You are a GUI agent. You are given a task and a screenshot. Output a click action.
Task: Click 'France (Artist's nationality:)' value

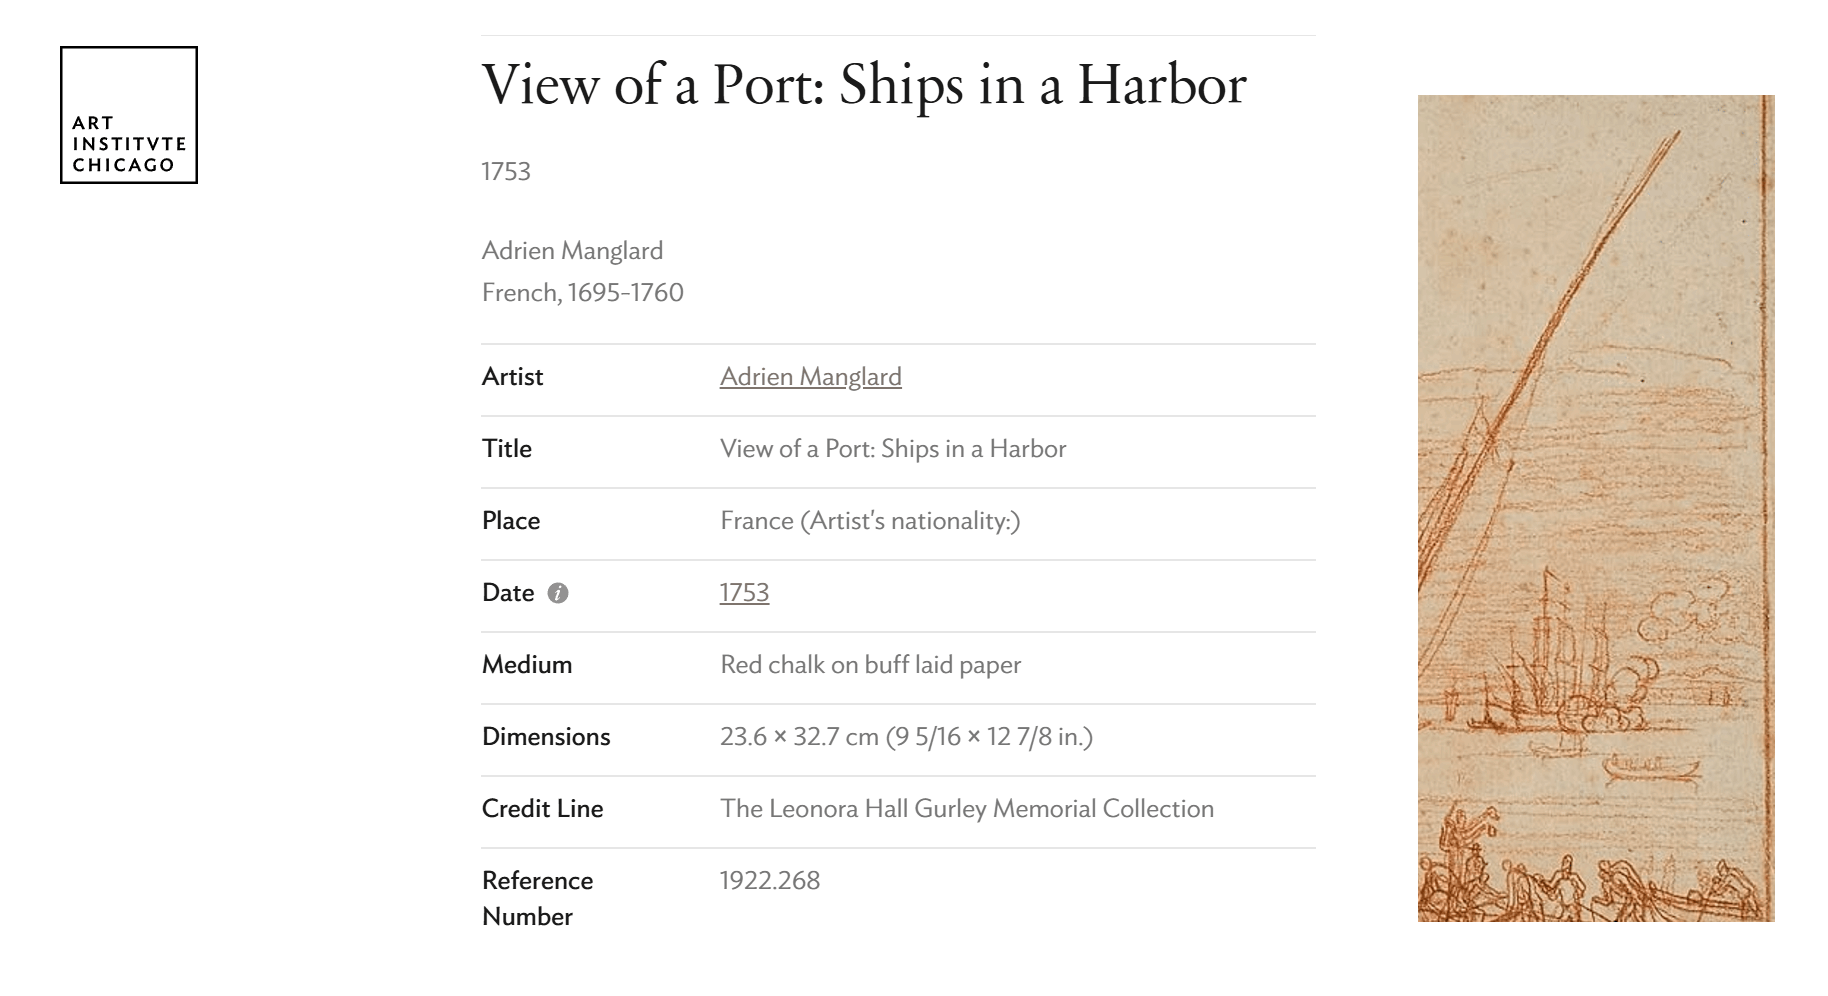click(x=870, y=521)
